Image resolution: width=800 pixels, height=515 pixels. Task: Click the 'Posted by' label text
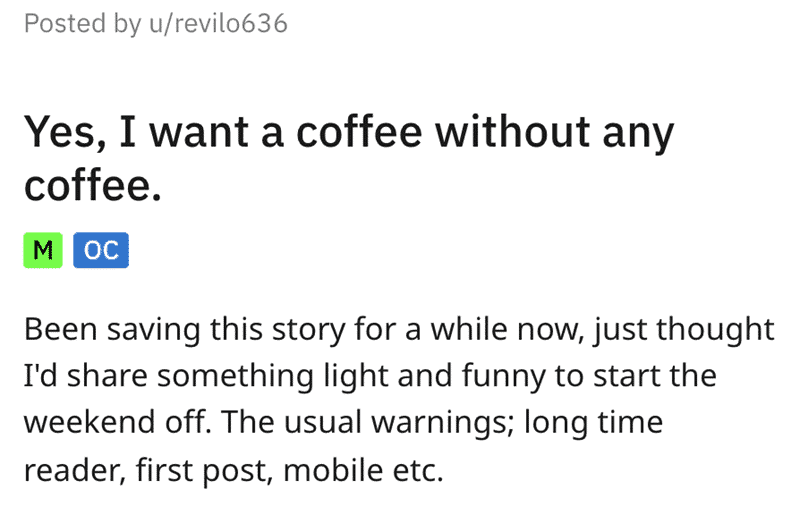pos(83,24)
